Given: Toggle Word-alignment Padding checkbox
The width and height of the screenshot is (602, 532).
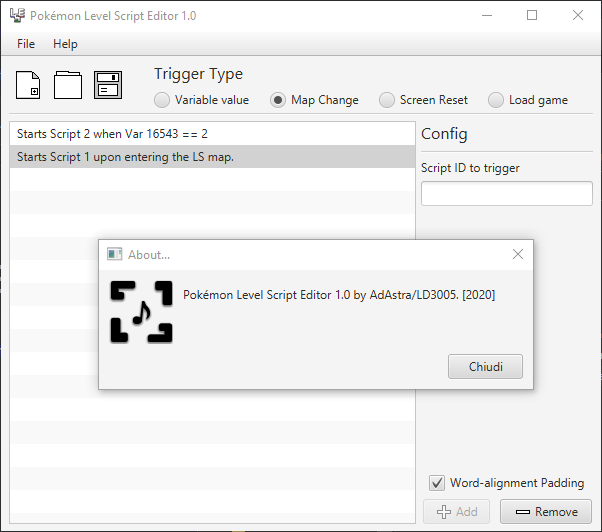Looking at the screenshot, I should [x=437, y=483].
